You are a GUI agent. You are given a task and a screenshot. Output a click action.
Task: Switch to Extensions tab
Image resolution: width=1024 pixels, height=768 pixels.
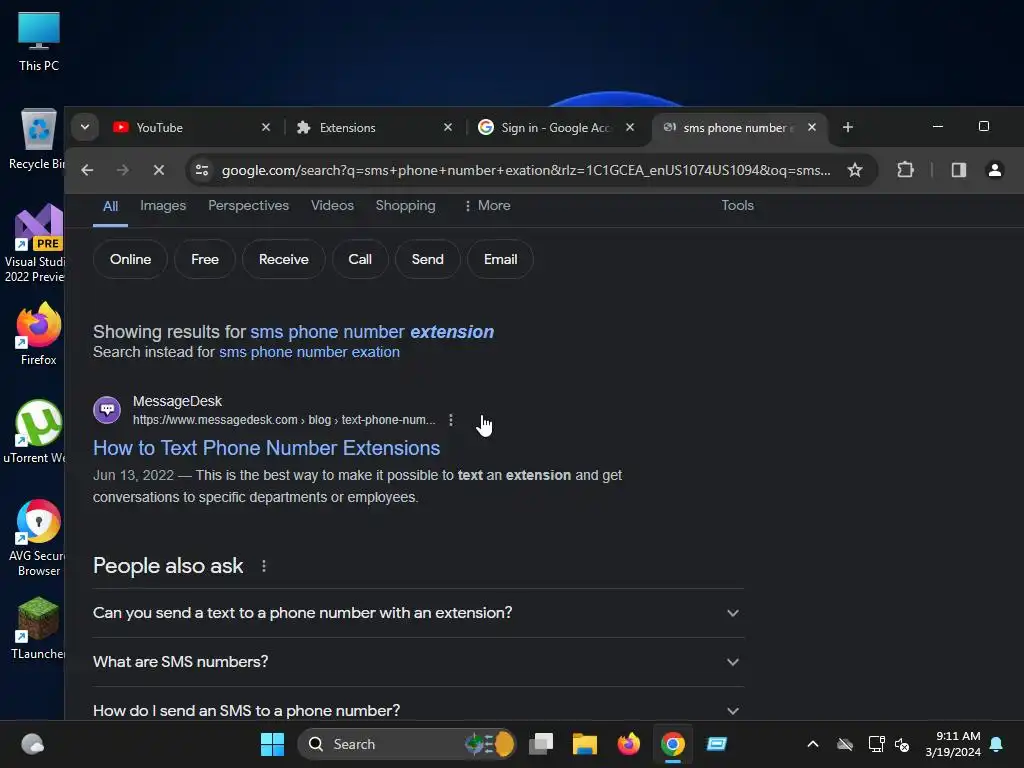click(369, 127)
